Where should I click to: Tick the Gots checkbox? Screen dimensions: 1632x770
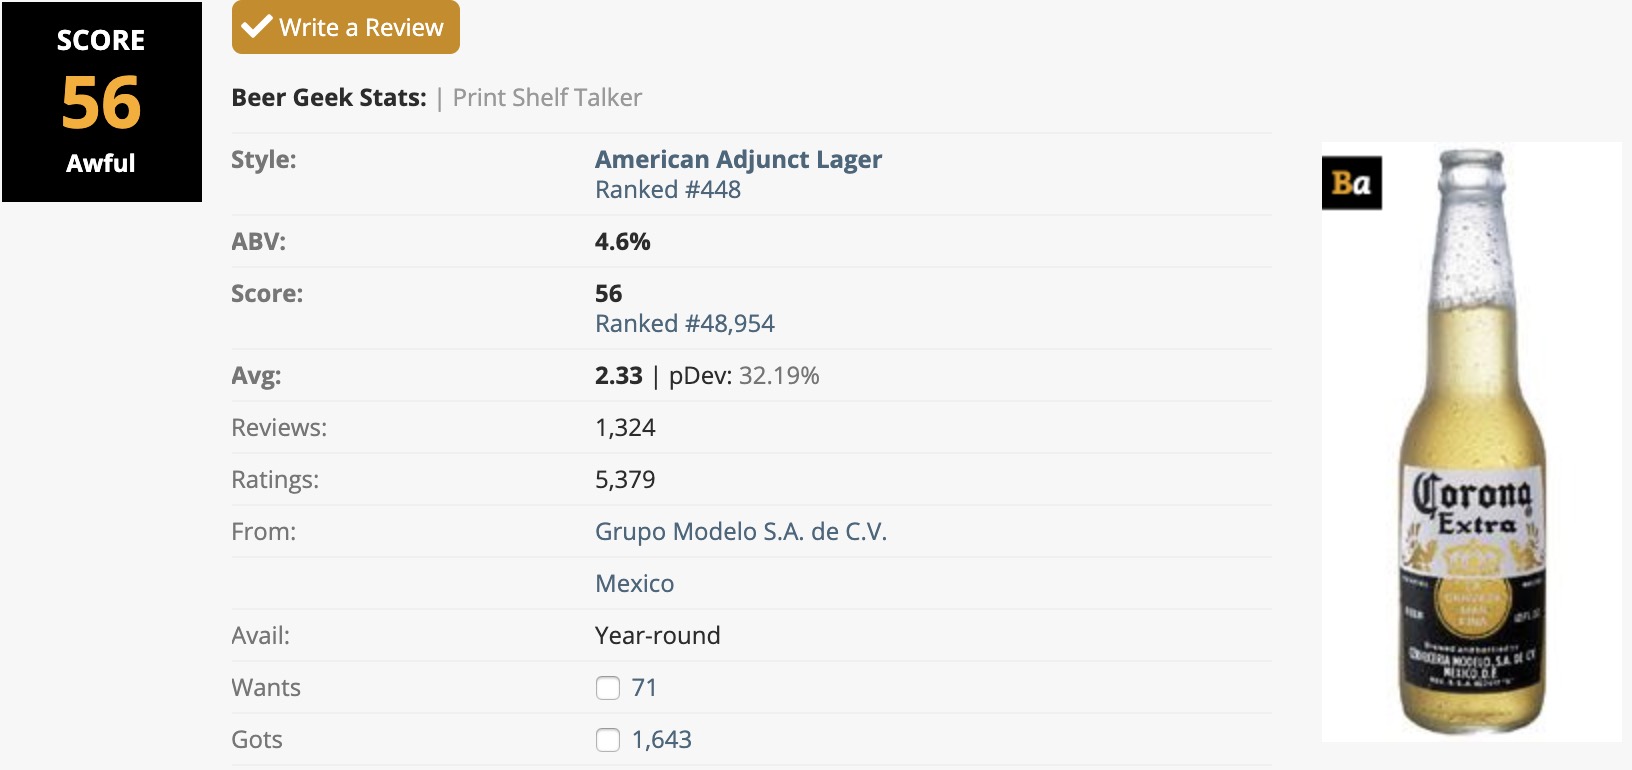click(608, 740)
